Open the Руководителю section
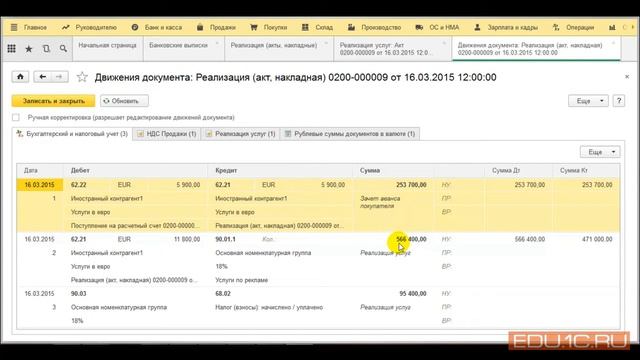Screen dimensions: 640x360 pos(89,27)
